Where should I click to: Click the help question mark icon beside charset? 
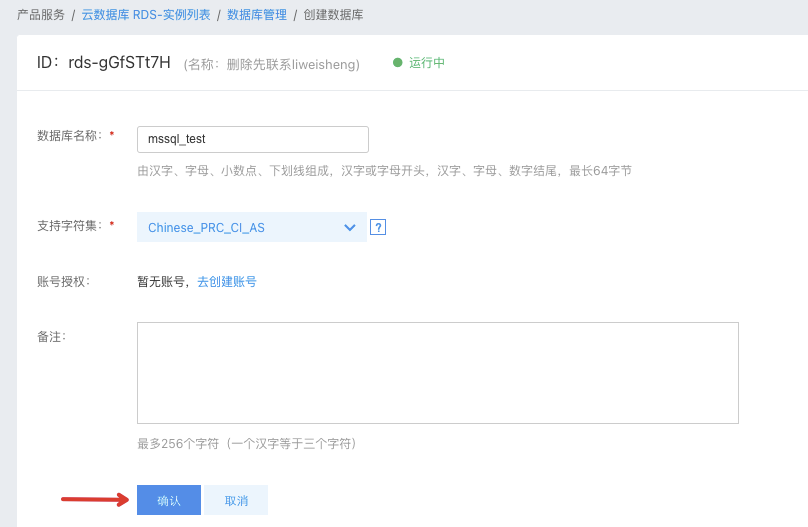378,227
